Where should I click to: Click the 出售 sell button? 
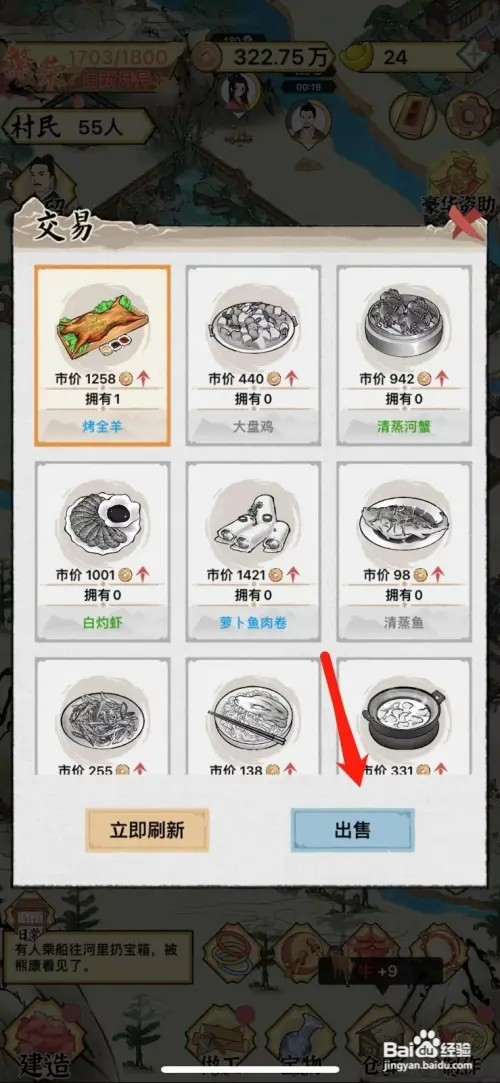click(352, 830)
